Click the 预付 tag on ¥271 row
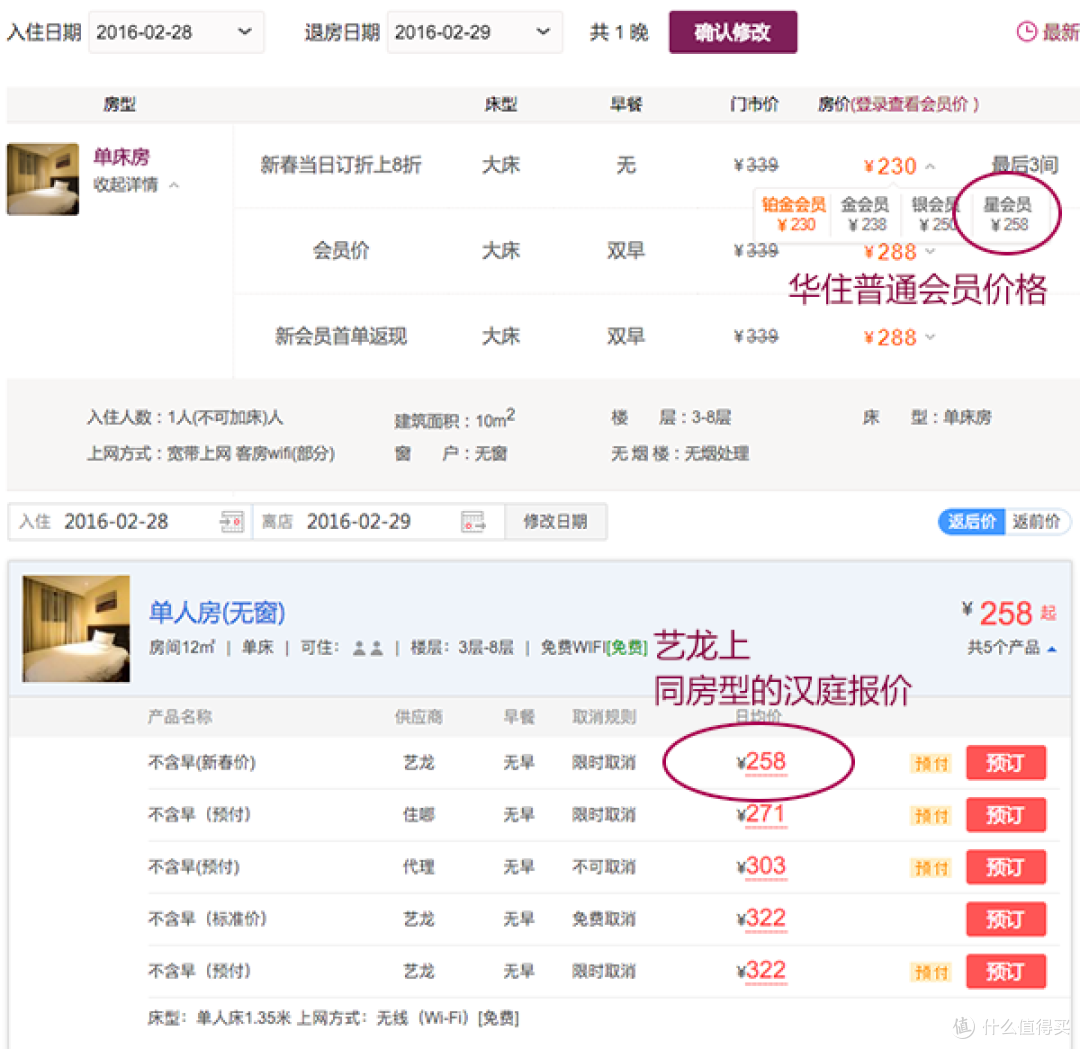This screenshot has width=1080, height=1049. pyautogui.click(x=931, y=816)
